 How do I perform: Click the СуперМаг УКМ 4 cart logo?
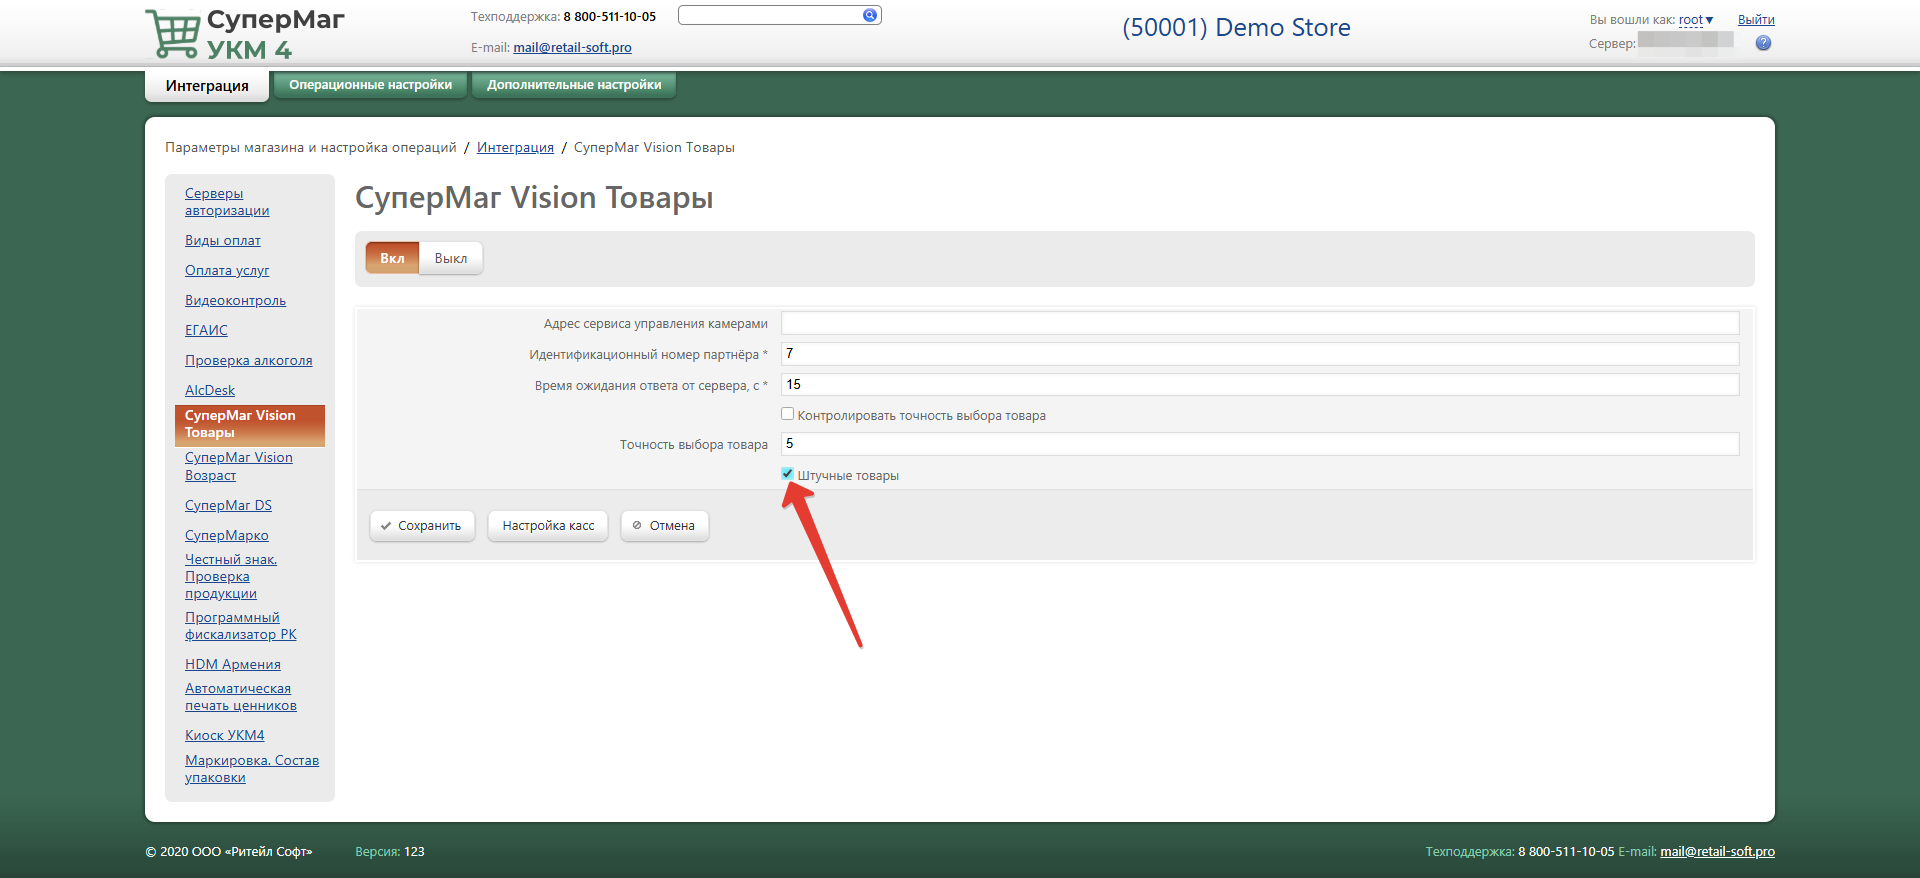point(245,34)
